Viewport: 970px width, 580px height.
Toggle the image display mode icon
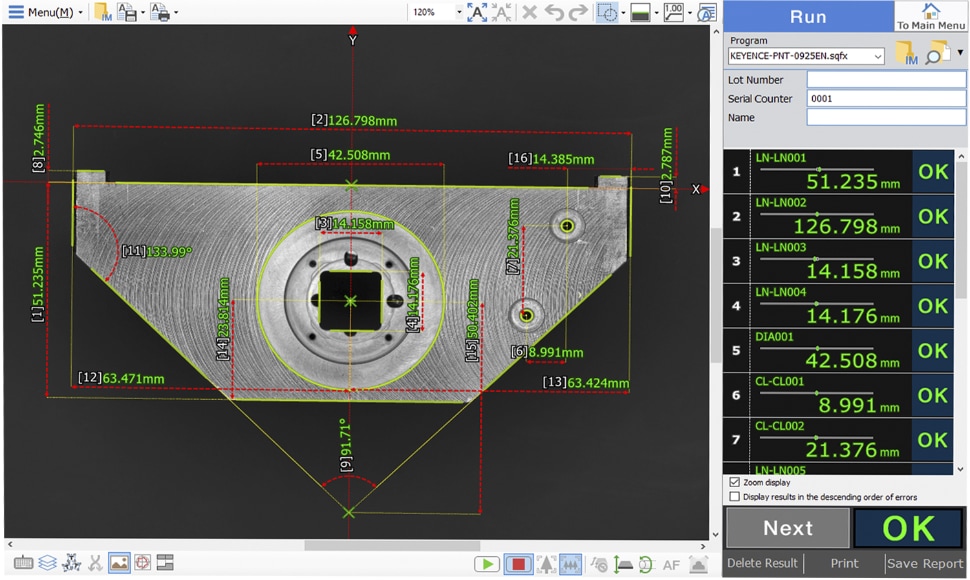[x=119, y=563]
